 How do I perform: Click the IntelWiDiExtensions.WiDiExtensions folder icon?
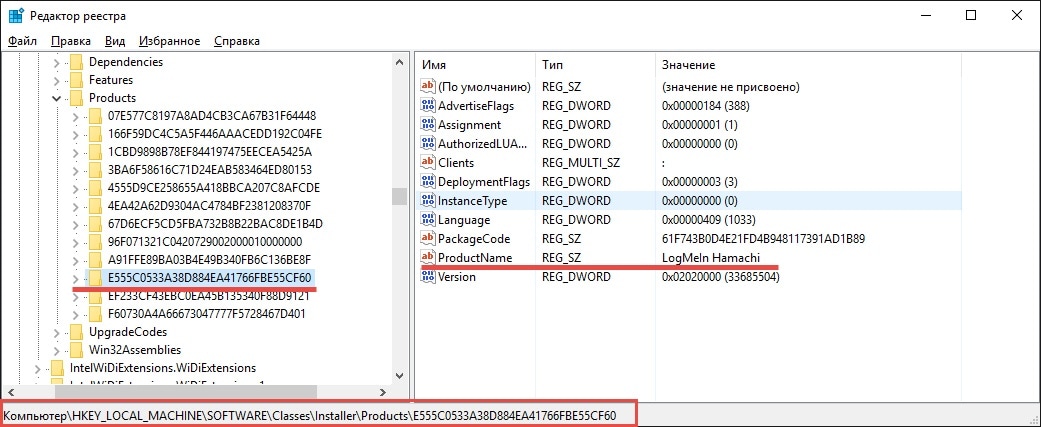(x=58, y=368)
